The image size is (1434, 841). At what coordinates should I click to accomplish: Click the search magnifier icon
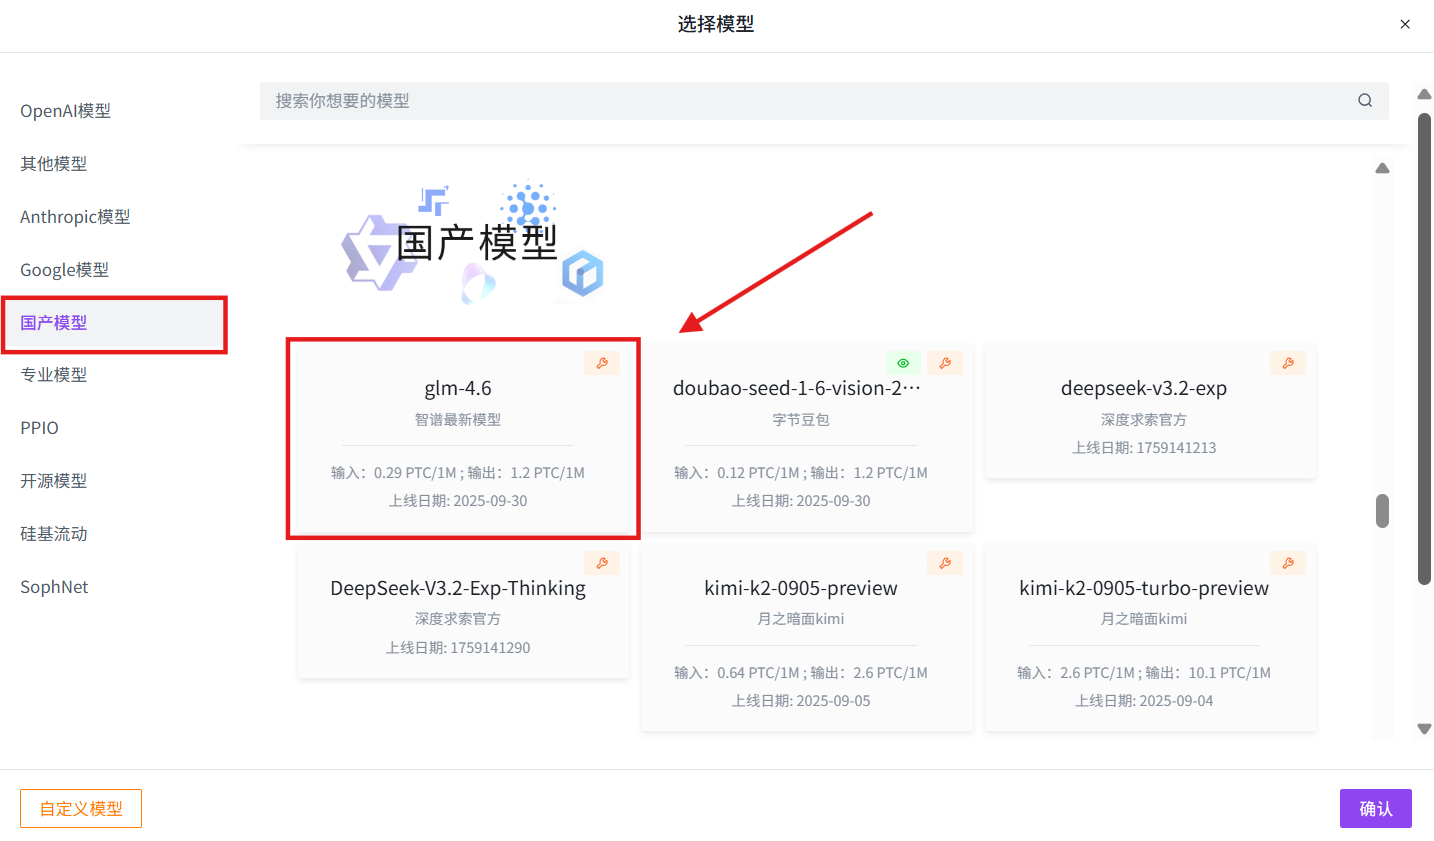coord(1364,101)
